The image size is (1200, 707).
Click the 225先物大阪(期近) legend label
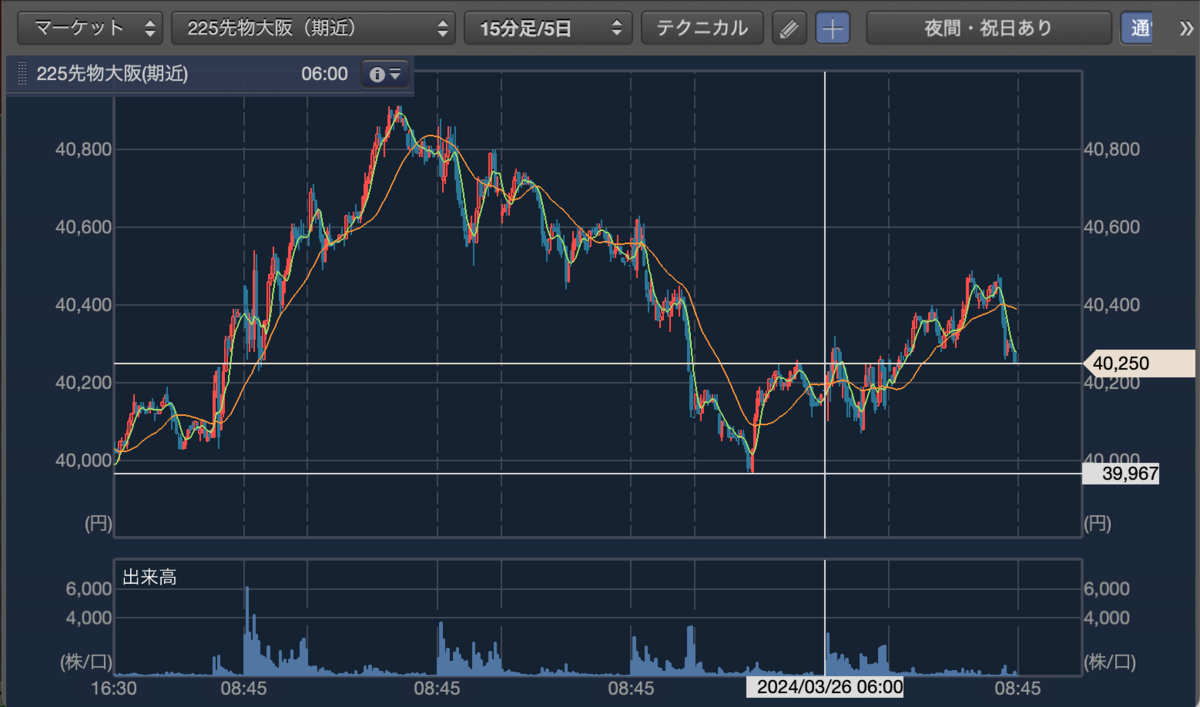point(112,74)
